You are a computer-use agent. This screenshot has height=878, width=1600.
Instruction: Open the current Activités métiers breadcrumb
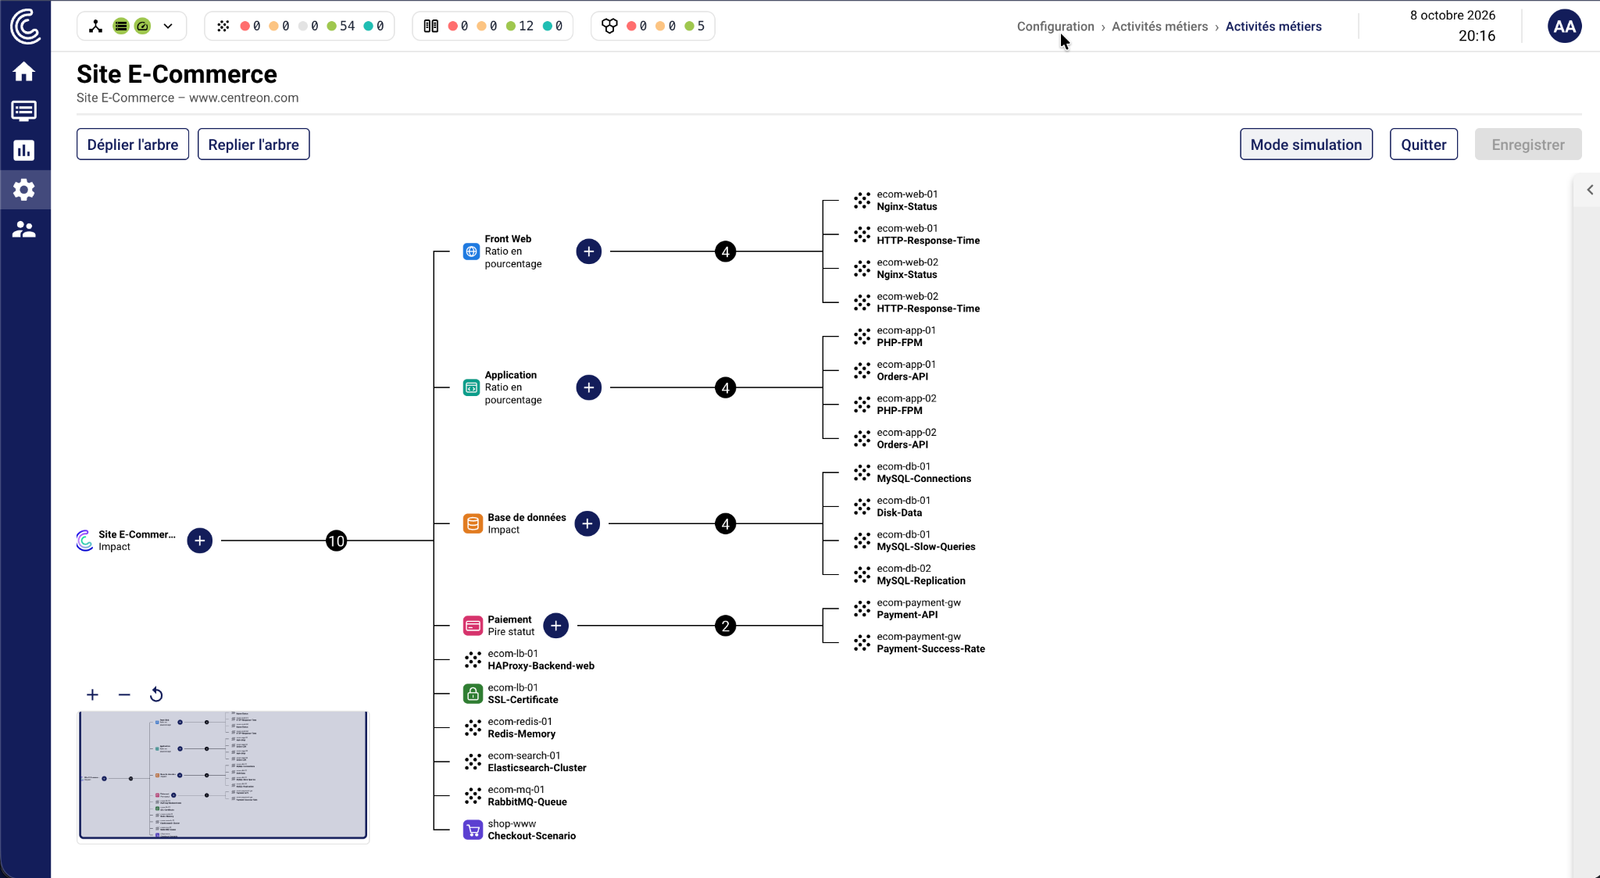(x=1274, y=27)
